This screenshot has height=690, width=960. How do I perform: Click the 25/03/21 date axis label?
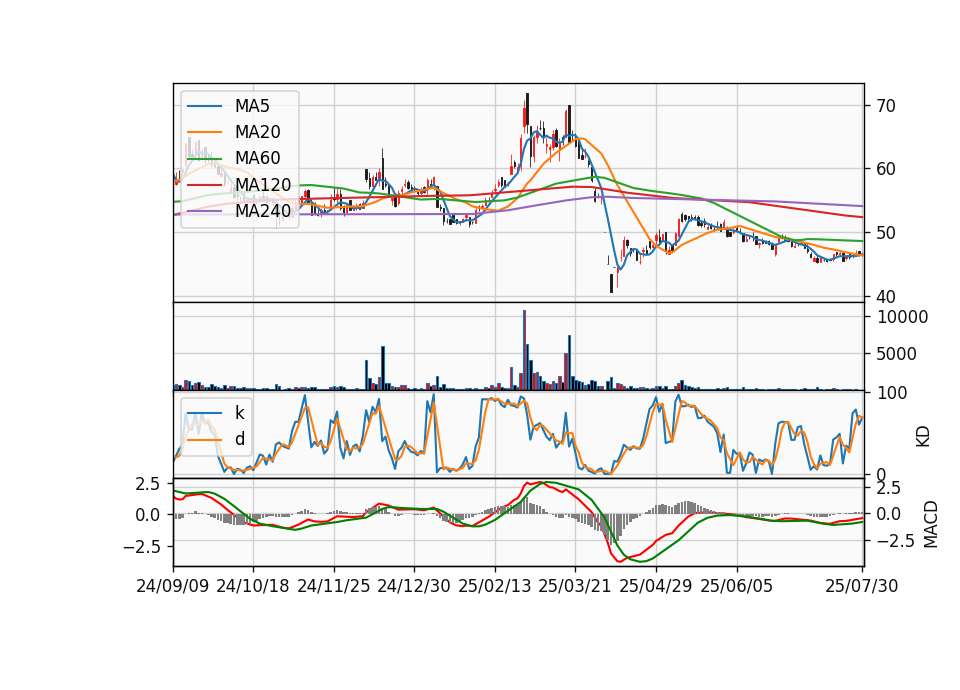point(575,586)
